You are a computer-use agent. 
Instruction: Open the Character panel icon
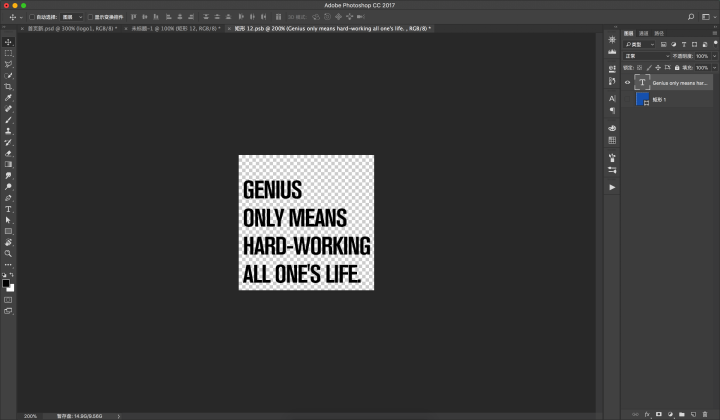(612, 99)
